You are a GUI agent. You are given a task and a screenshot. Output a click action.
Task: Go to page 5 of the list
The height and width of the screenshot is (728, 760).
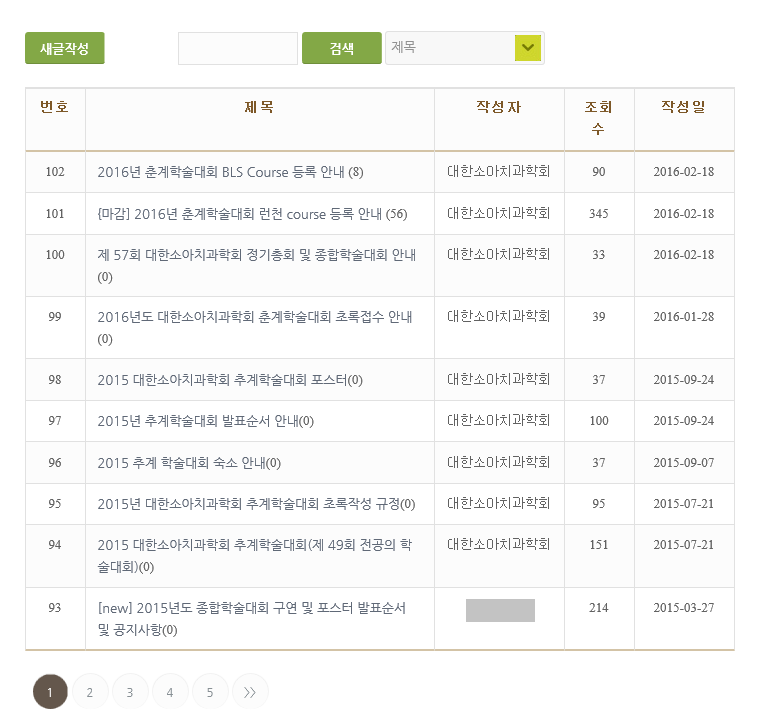210,692
